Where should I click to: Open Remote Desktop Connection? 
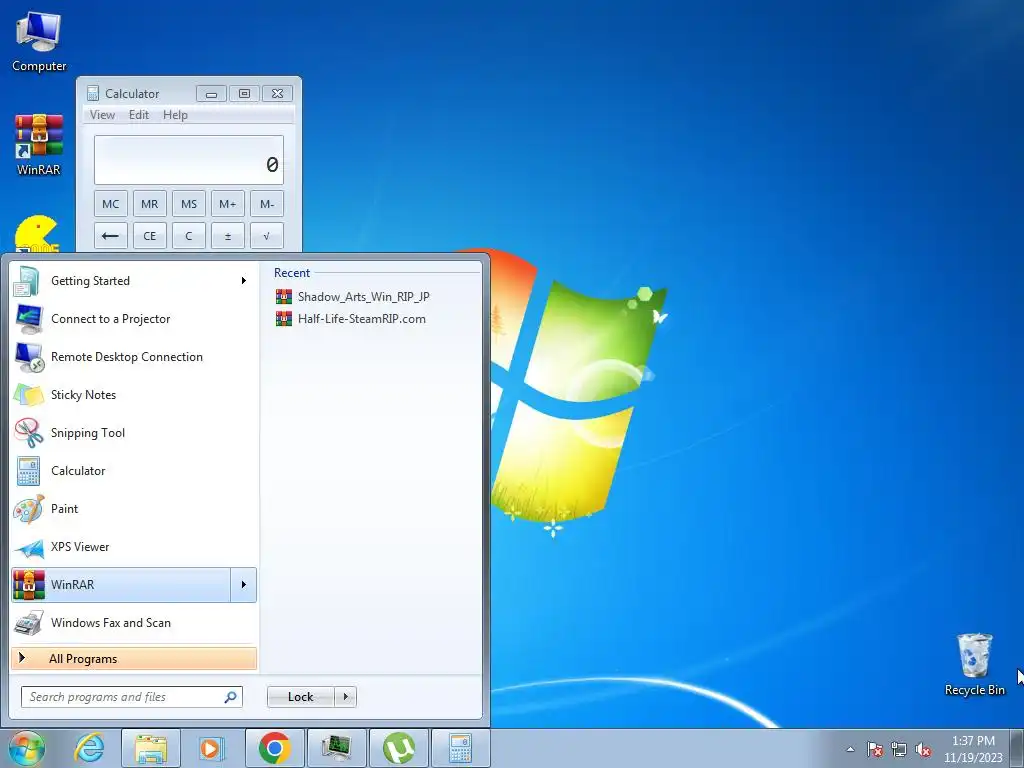[x=133, y=357]
